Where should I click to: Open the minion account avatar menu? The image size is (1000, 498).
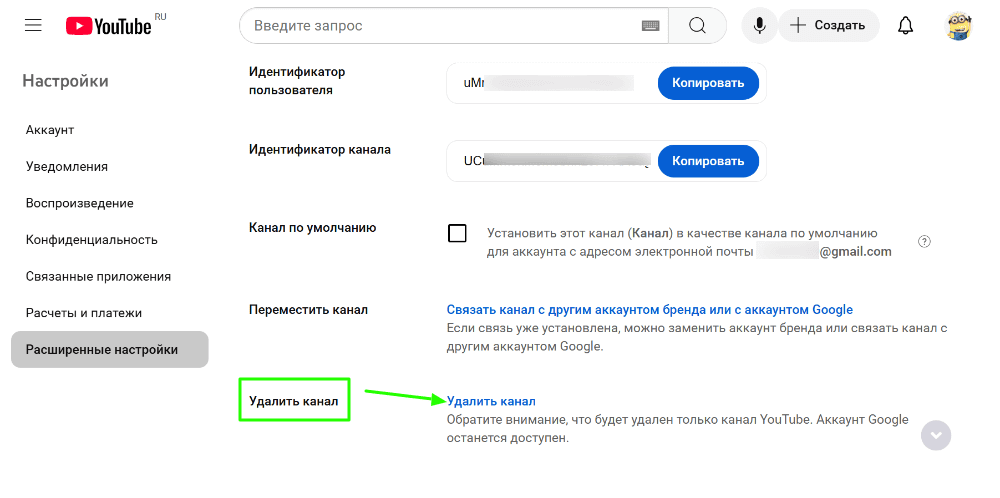click(959, 26)
